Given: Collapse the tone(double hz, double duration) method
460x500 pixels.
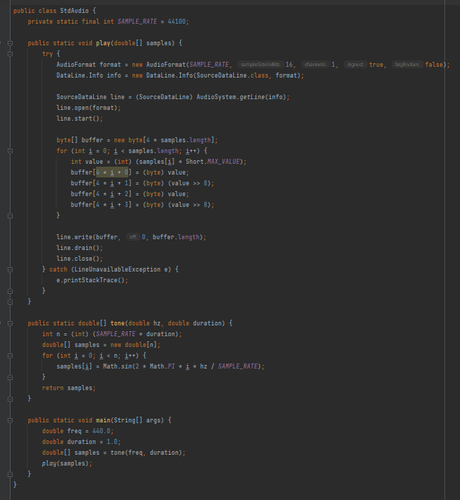Looking at the screenshot, I should [10, 323].
